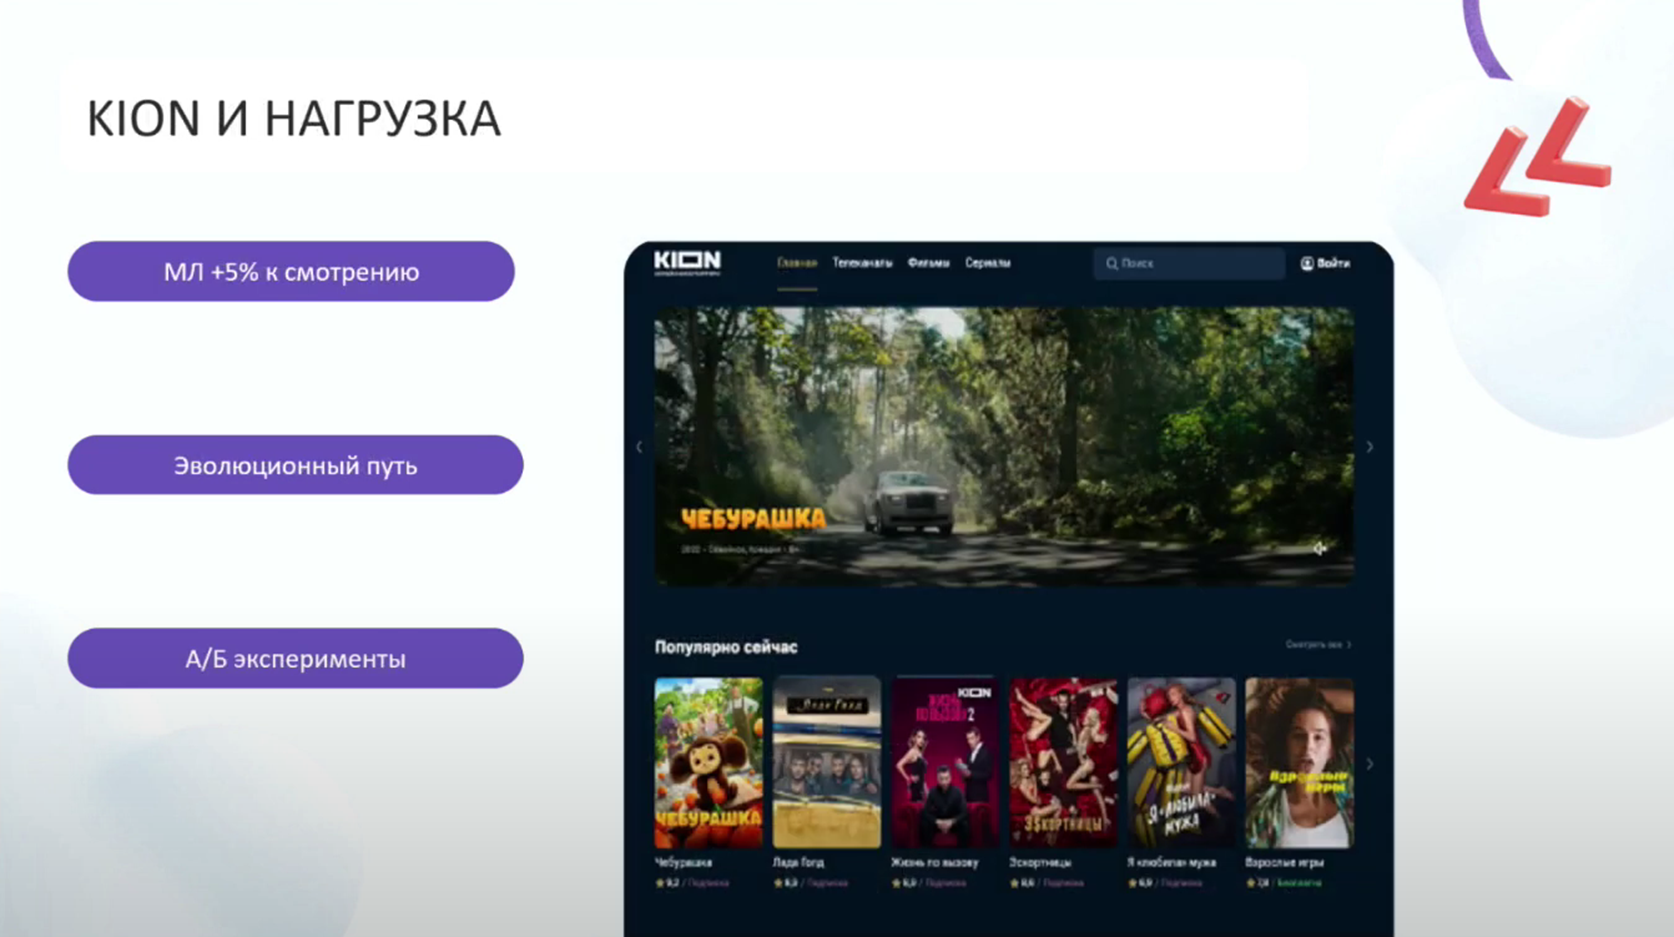This screenshot has height=937, width=1674.
Task: Click the Эволюционный путь pill
Action: coord(295,465)
